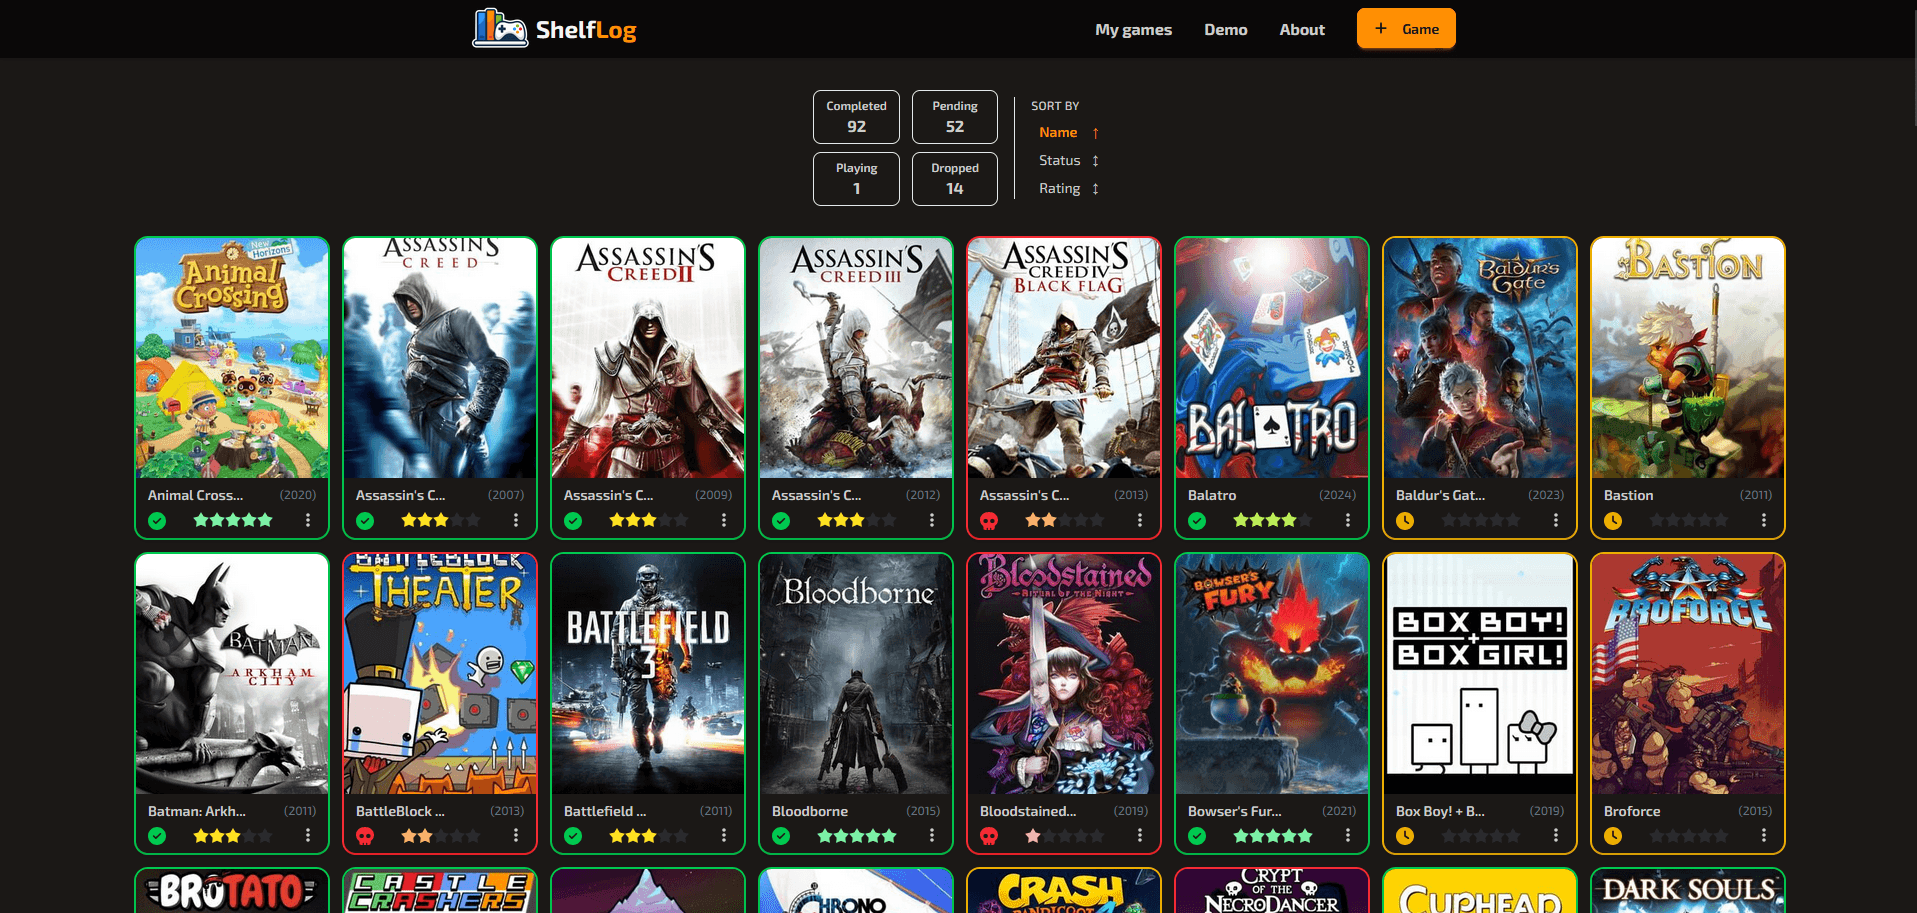1917x913 pixels.
Task: Open the My games page
Action: click(1133, 30)
